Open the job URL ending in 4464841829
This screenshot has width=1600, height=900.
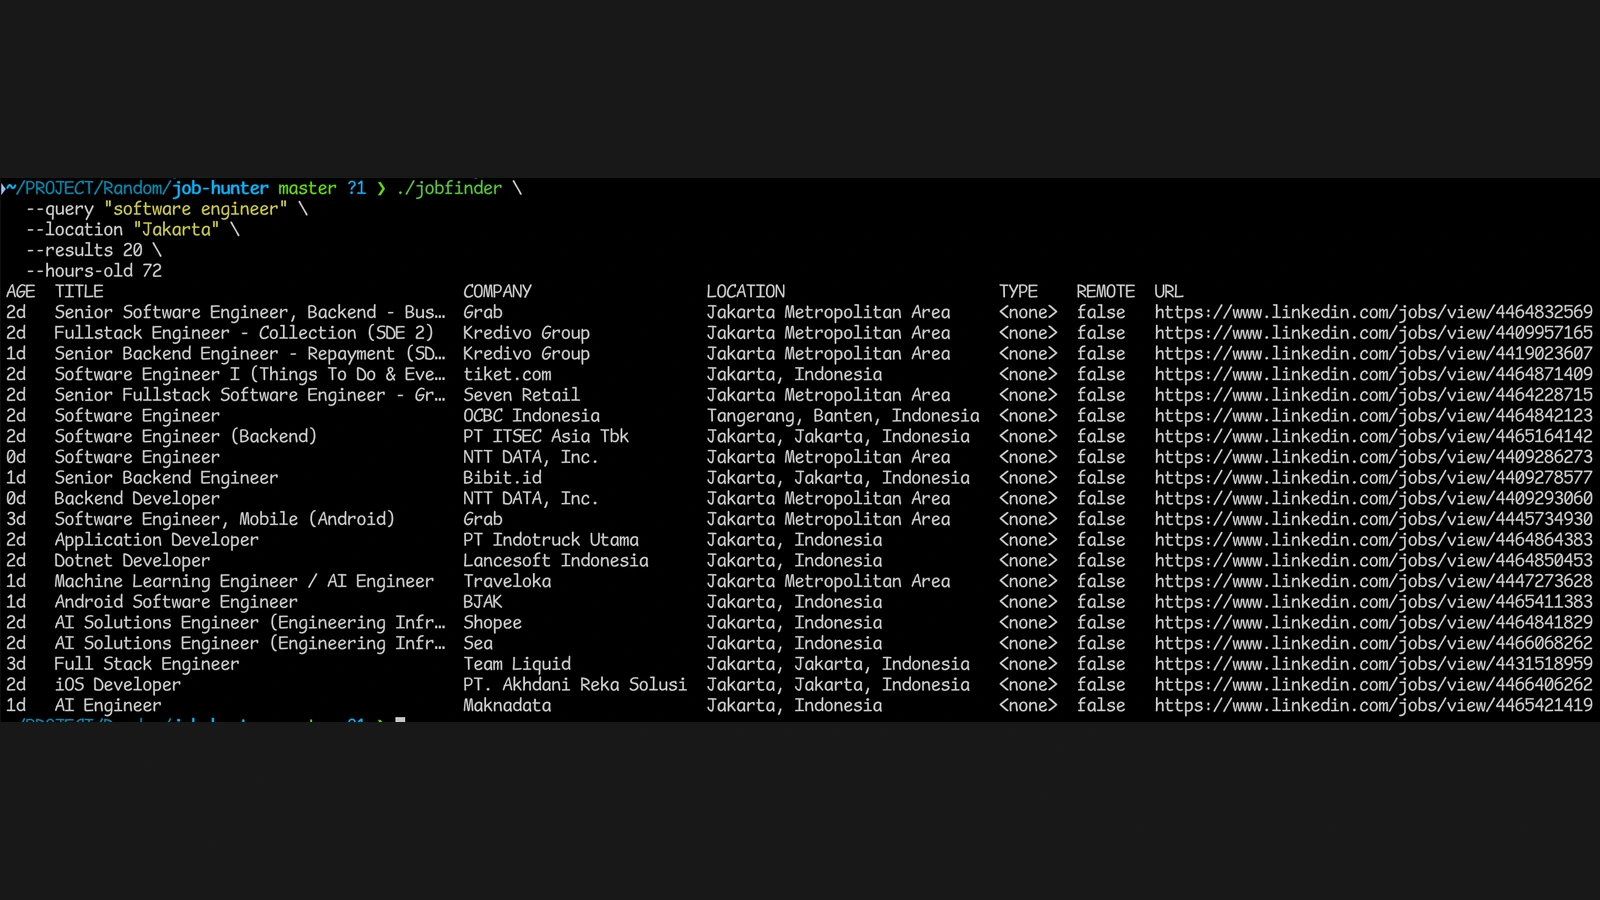1373,622
